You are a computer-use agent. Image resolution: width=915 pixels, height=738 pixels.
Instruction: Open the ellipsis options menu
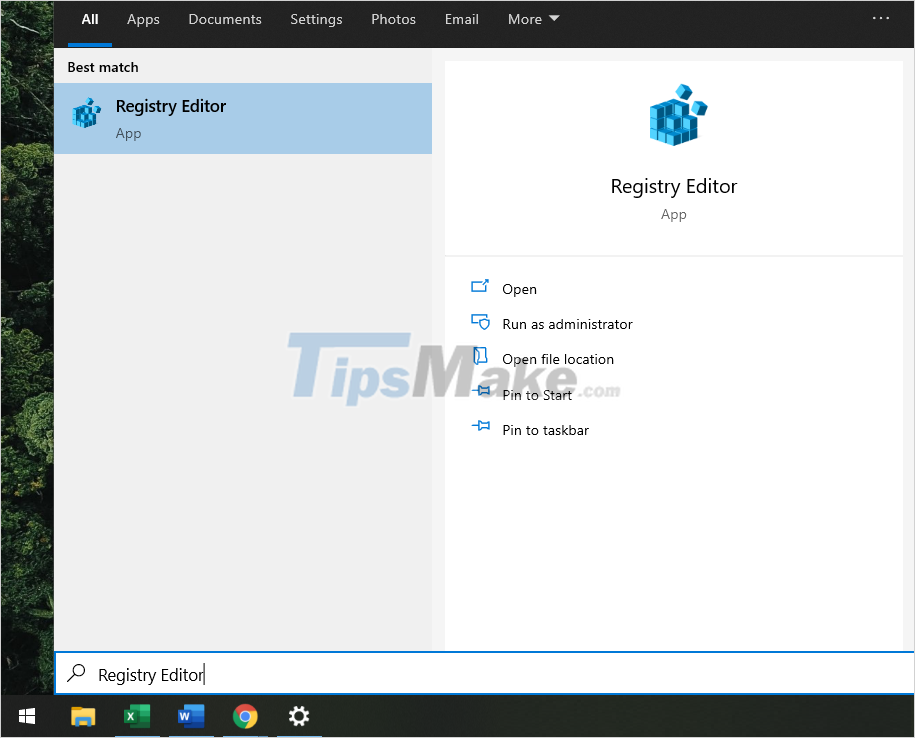click(x=881, y=17)
